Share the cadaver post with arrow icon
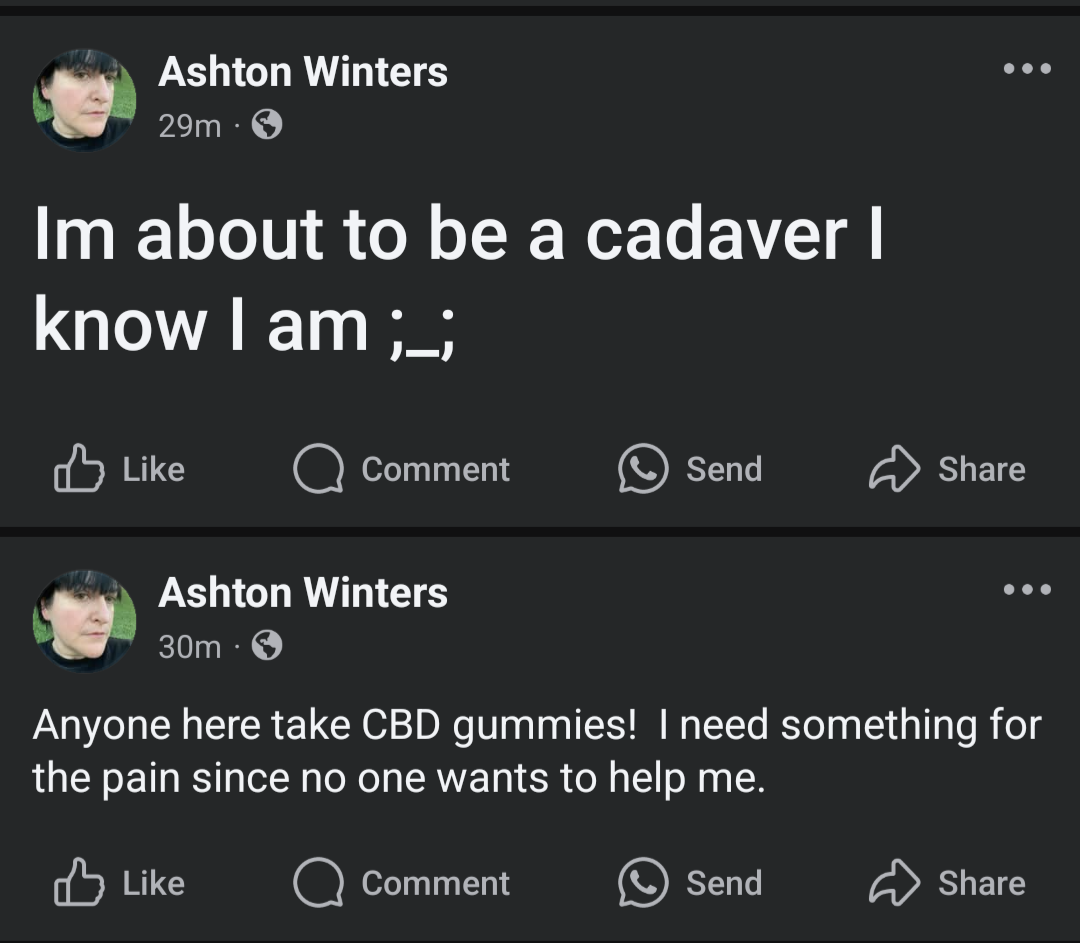Image resolution: width=1080 pixels, height=943 pixels. (x=947, y=469)
